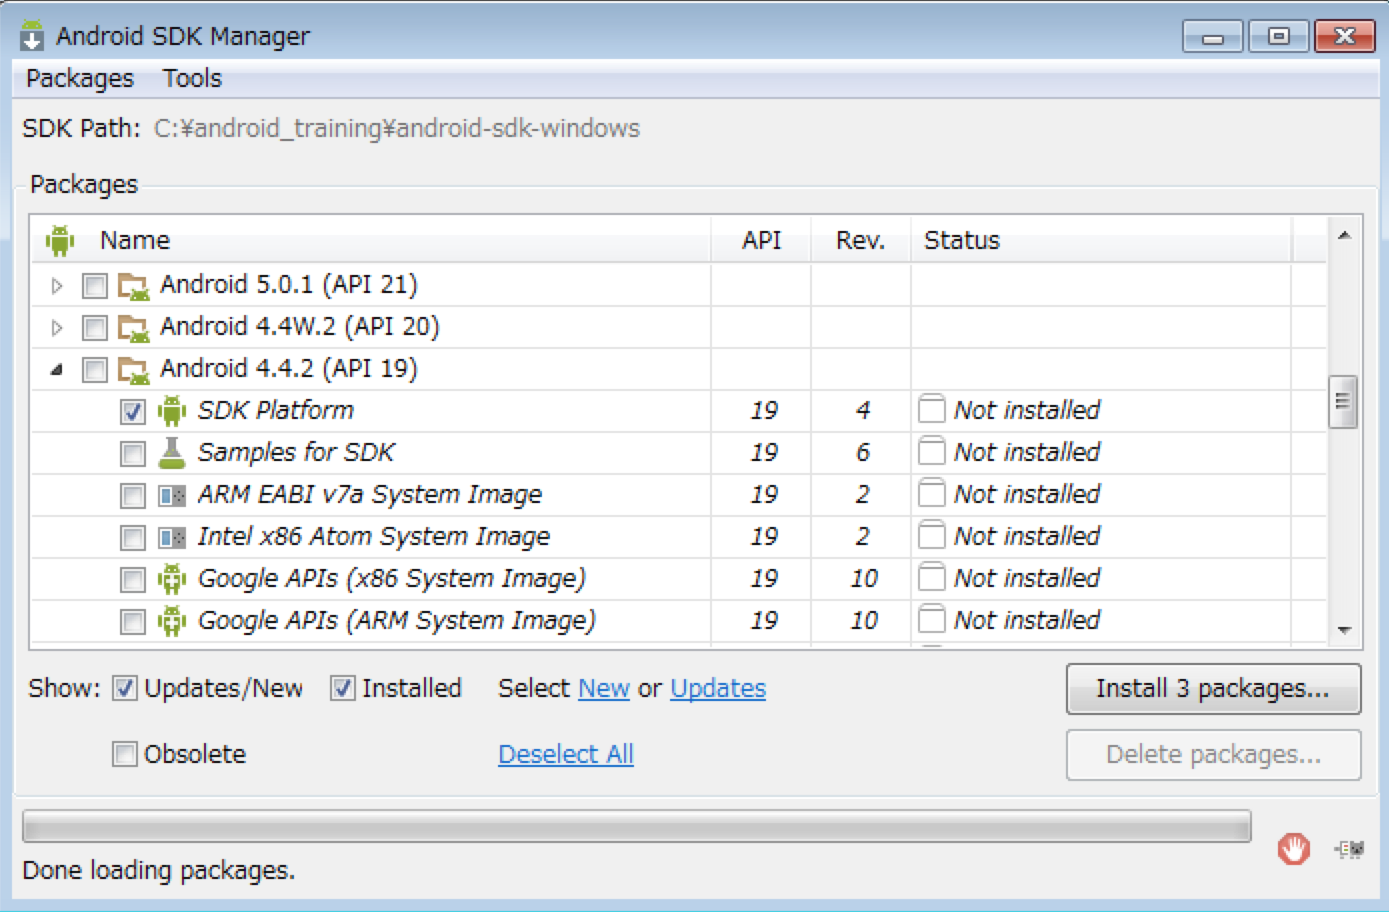Select Android 4.4W.2 (API 20) label
The width and height of the screenshot is (1389, 912).
[300, 326]
